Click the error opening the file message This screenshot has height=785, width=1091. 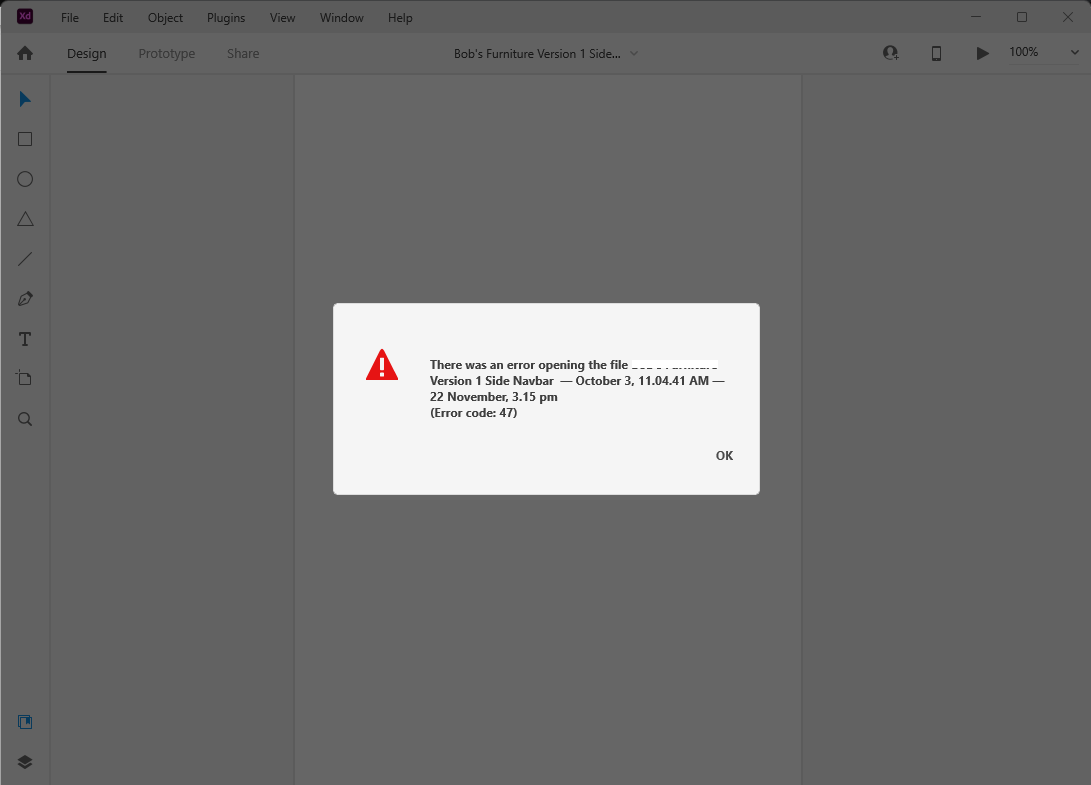[x=577, y=388]
